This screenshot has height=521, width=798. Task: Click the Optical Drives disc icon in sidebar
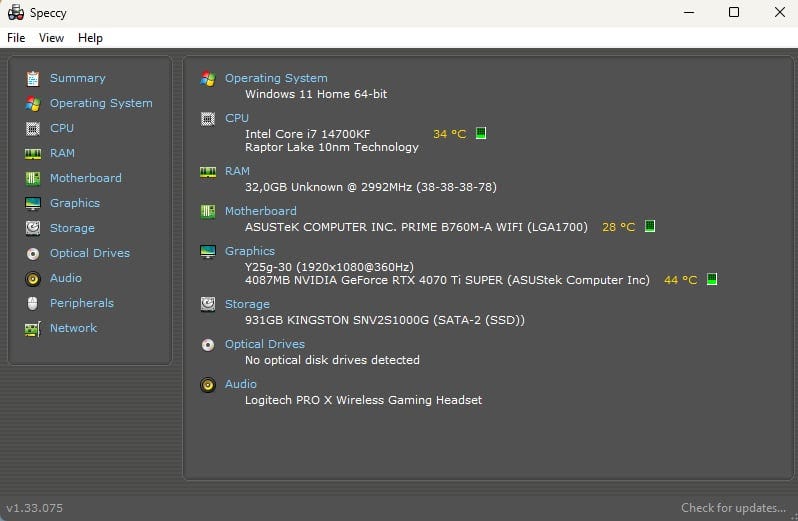click(33, 253)
